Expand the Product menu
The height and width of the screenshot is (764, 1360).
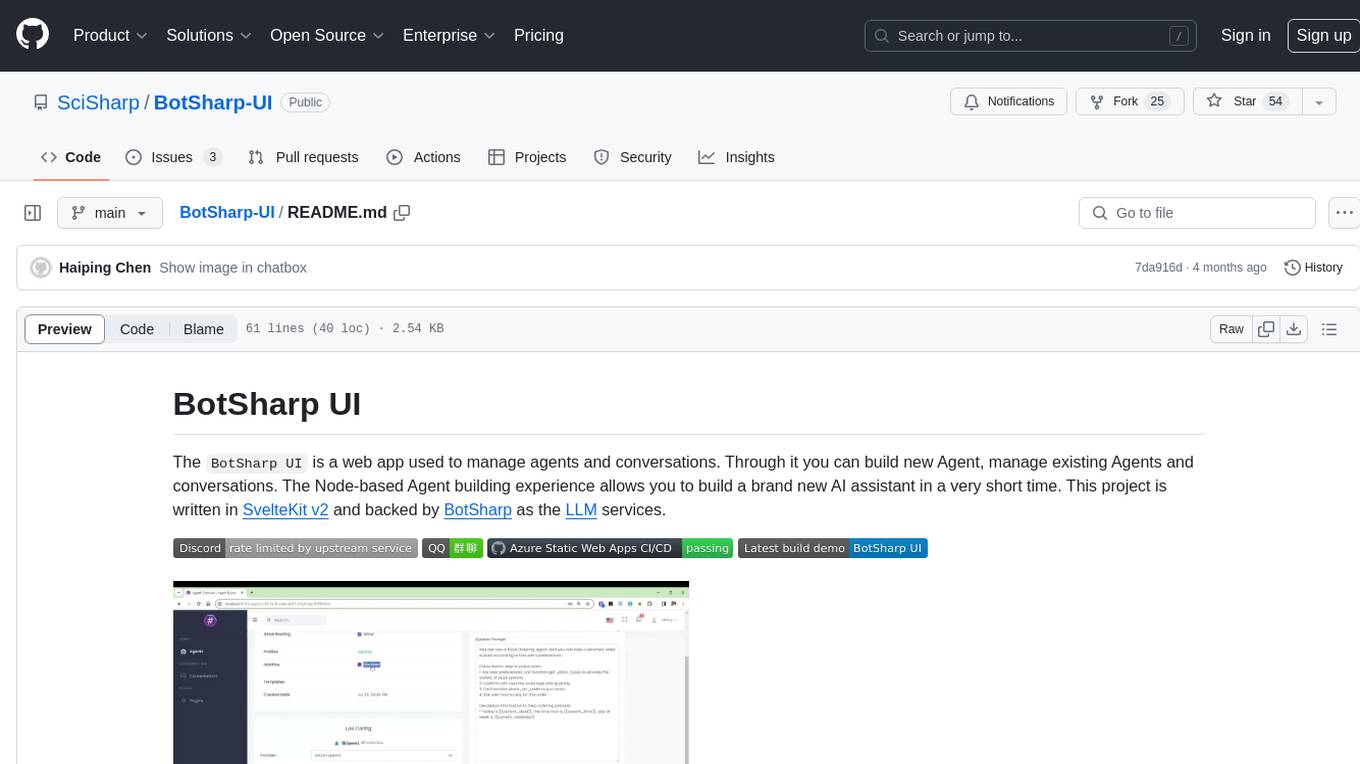[x=110, y=35]
